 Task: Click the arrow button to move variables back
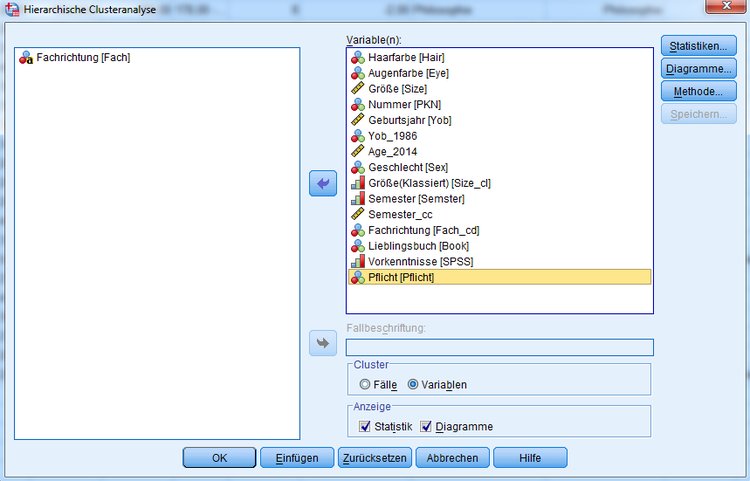pyautogui.click(x=323, y=183)
